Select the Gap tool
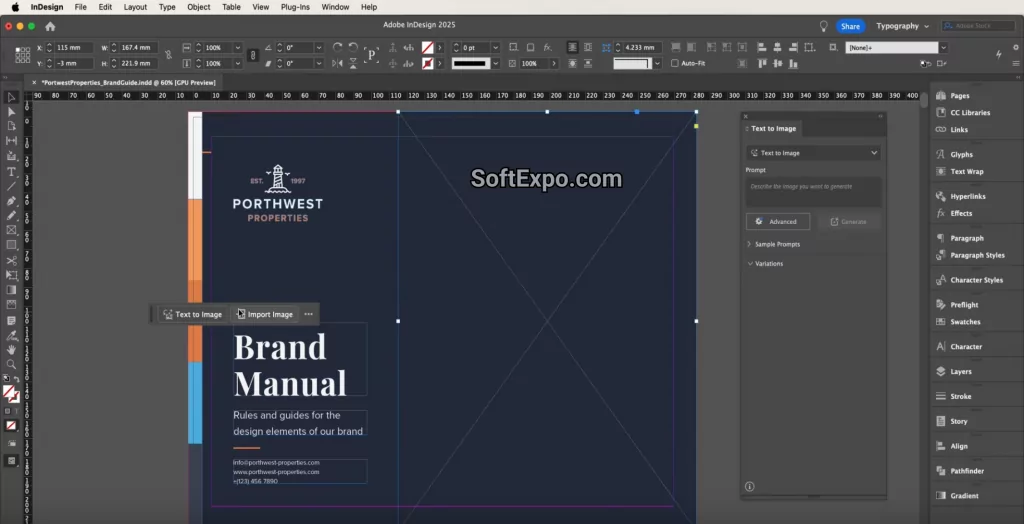1024x524 pixels. (x=11, y=140)
